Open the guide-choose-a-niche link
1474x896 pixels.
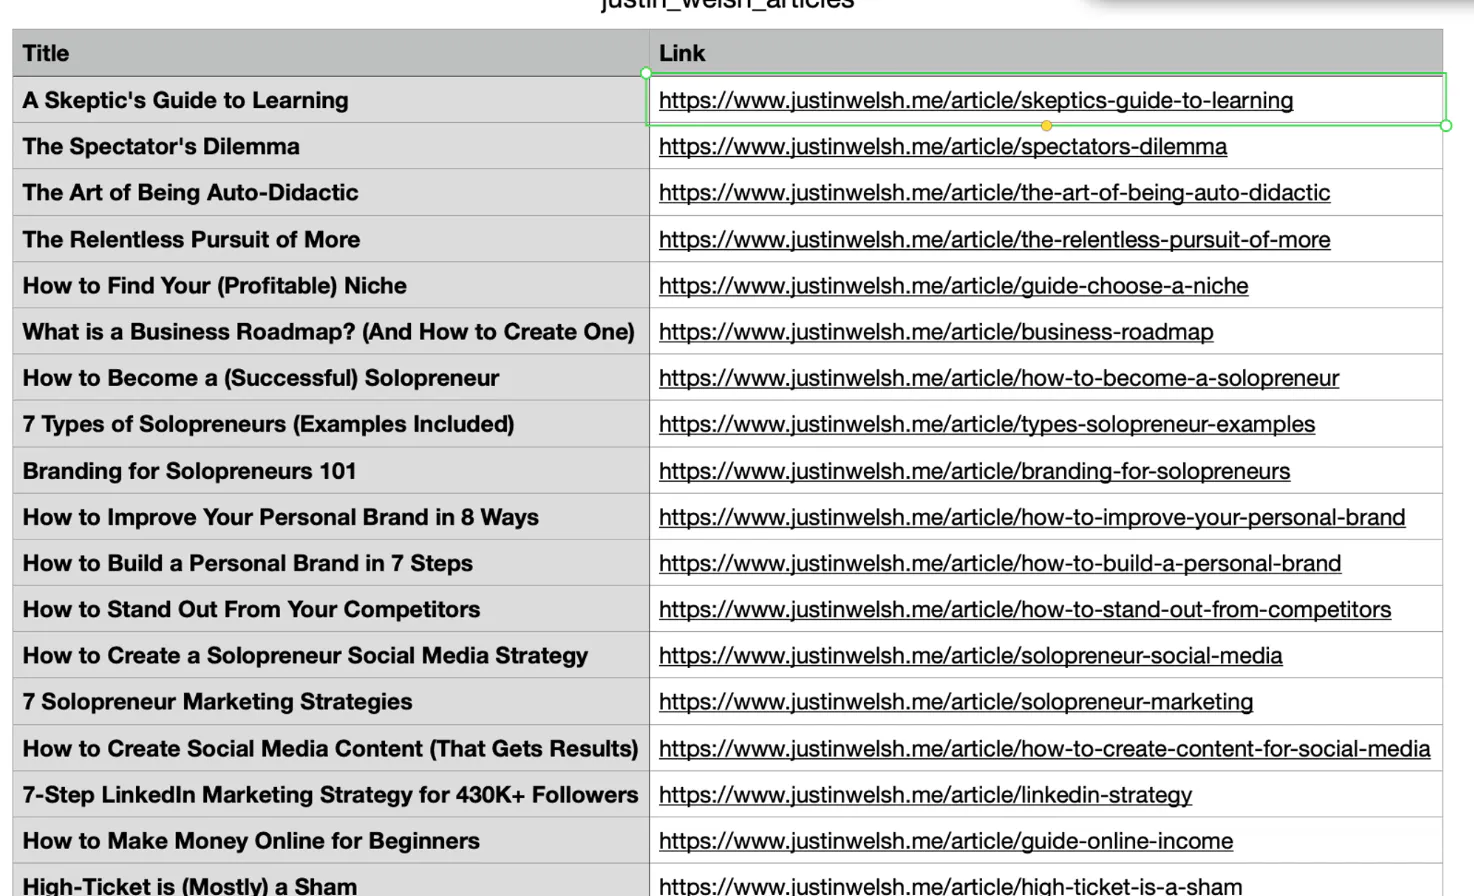pos(954,286)
